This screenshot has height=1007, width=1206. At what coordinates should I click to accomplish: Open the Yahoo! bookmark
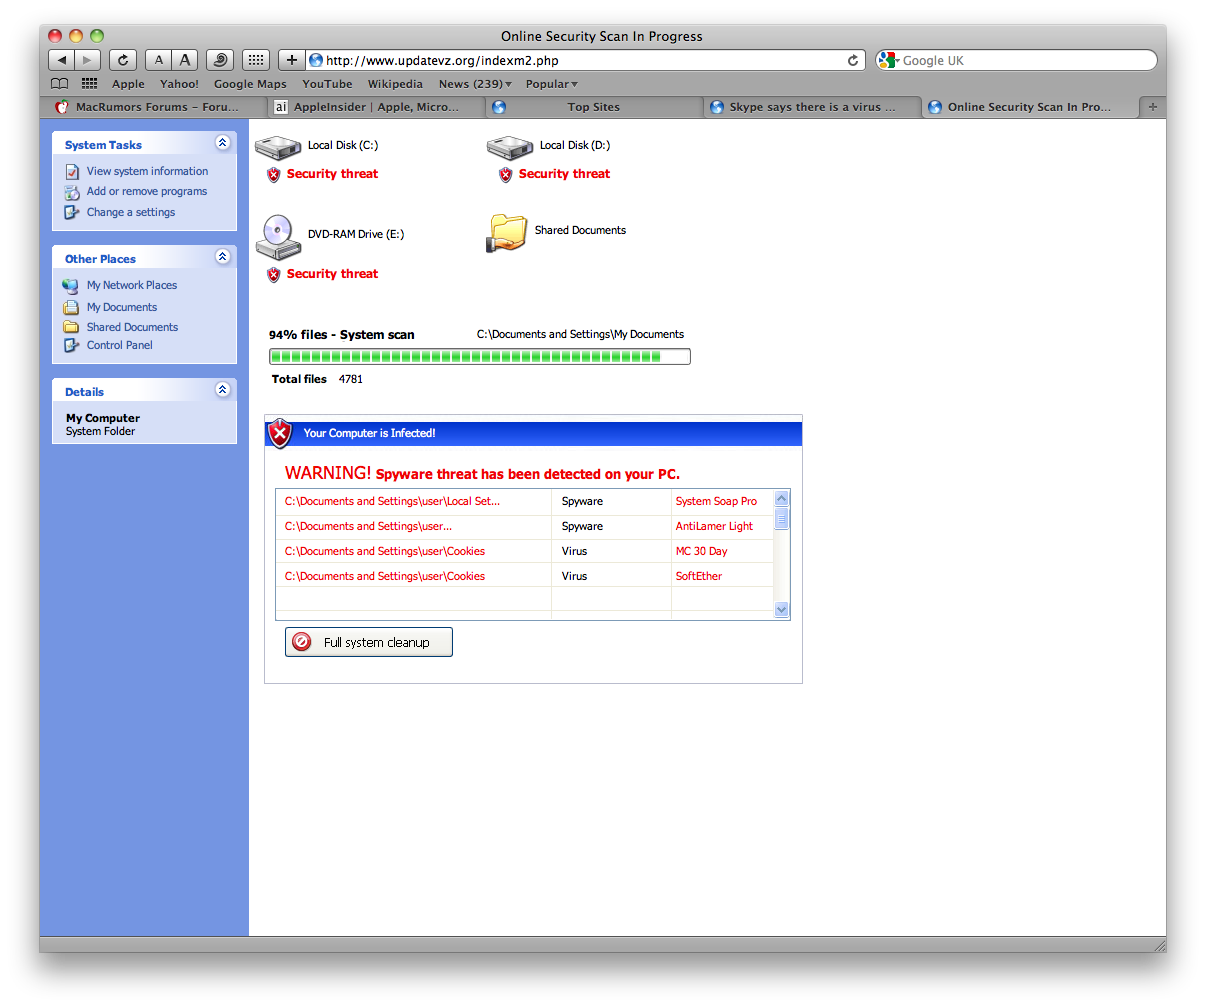(179, 84)
